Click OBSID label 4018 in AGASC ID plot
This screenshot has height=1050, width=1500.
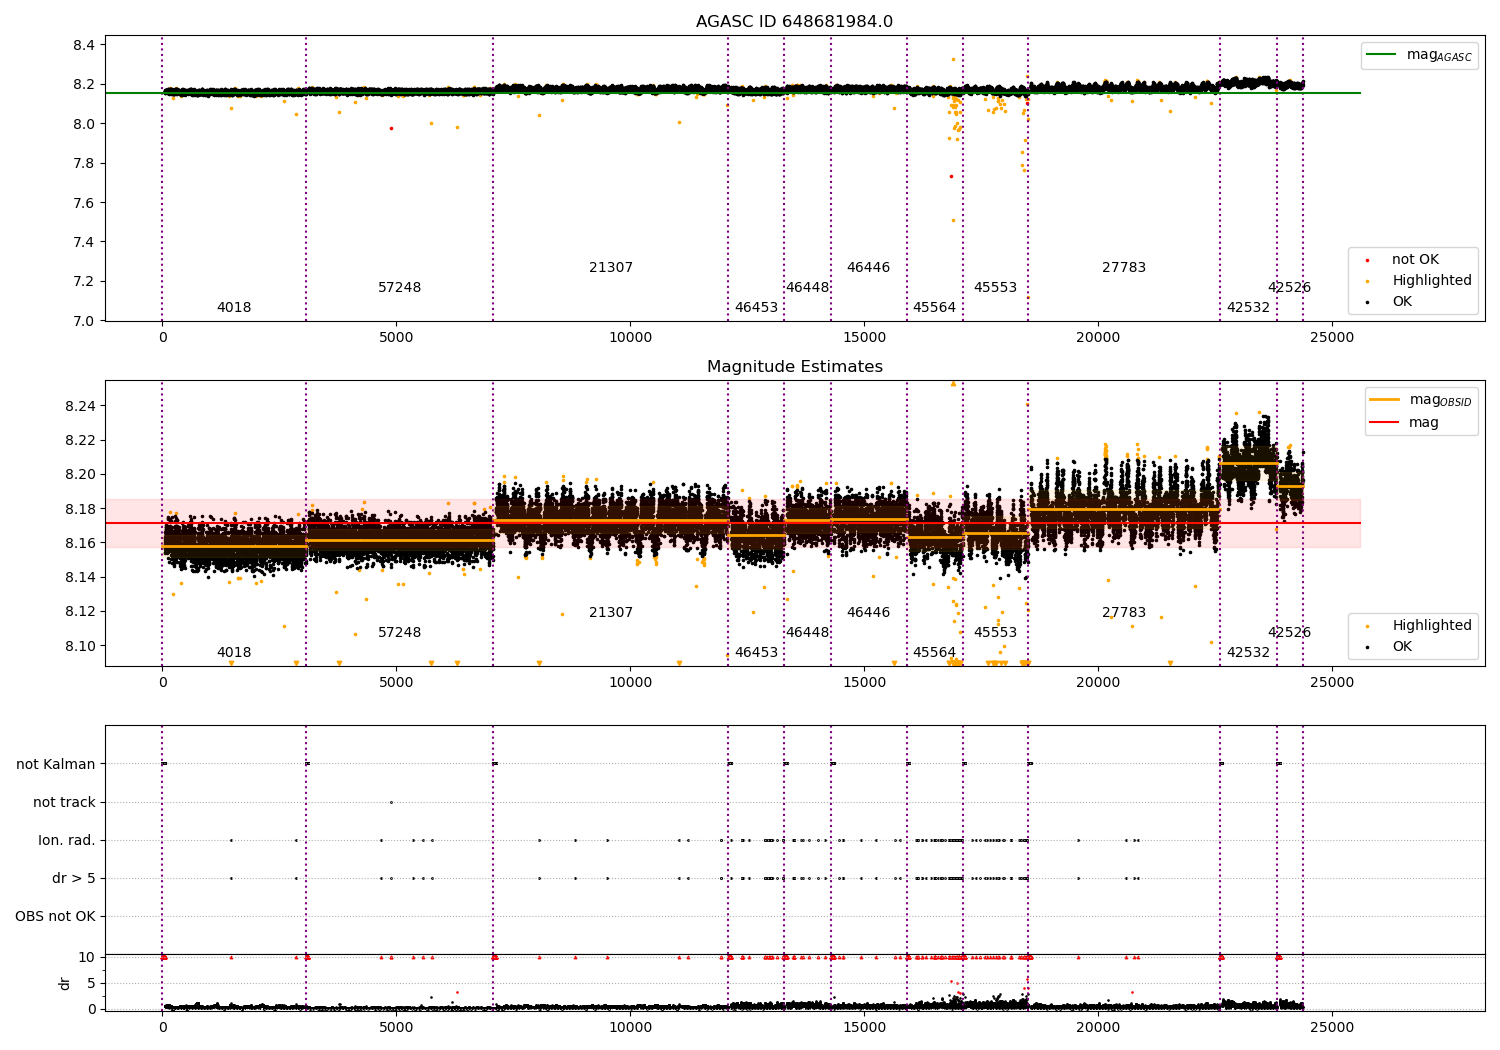(234, 308)
